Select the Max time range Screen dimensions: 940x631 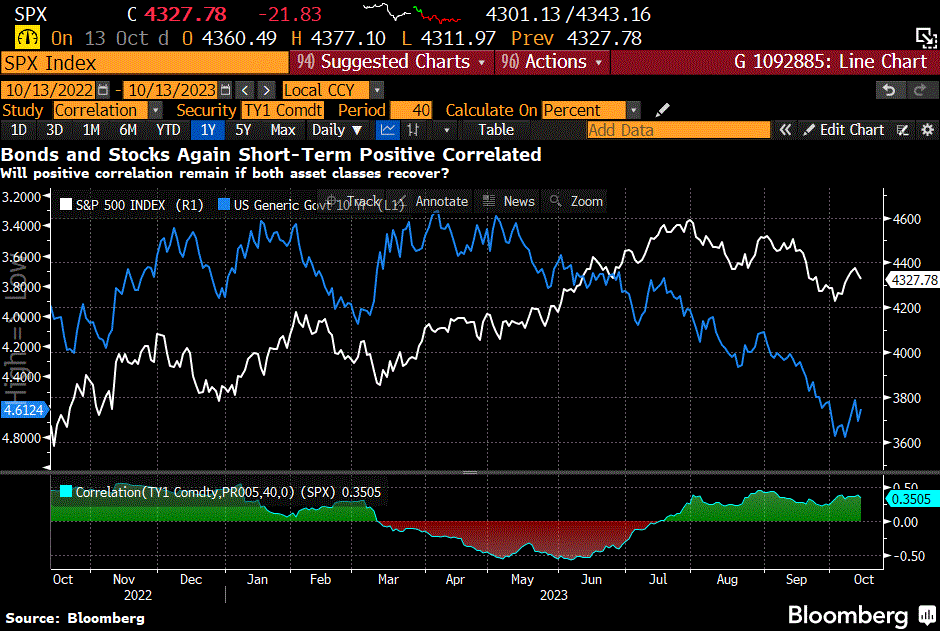point(282,130)
